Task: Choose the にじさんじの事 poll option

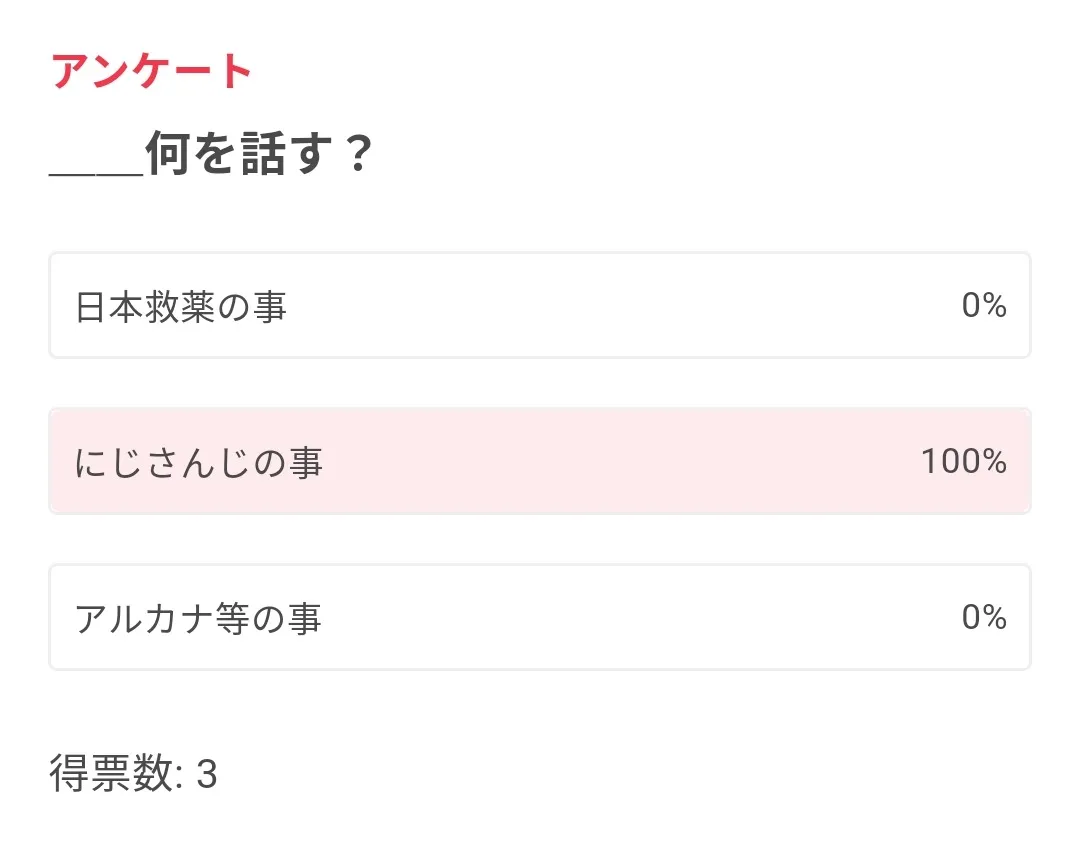Action: (539, 461)
